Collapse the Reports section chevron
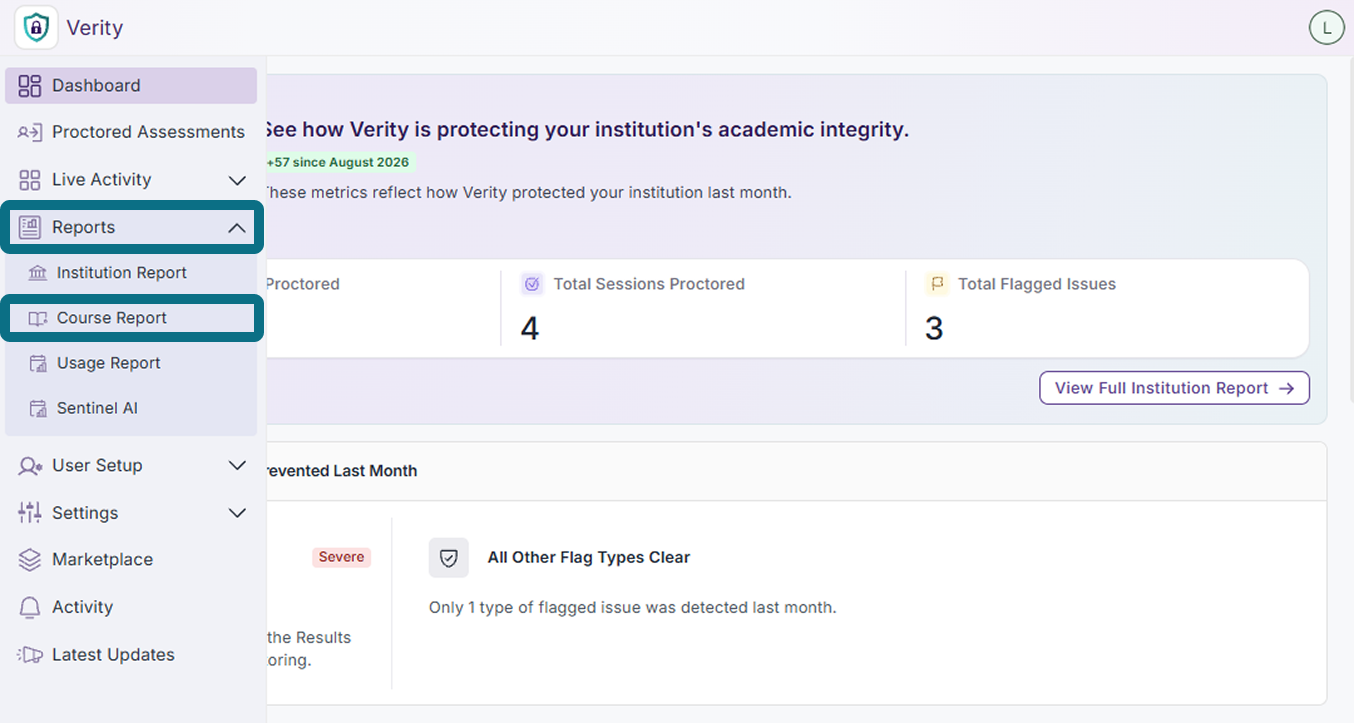Screen dimensions: 1354x723 (x=237, y=228)
